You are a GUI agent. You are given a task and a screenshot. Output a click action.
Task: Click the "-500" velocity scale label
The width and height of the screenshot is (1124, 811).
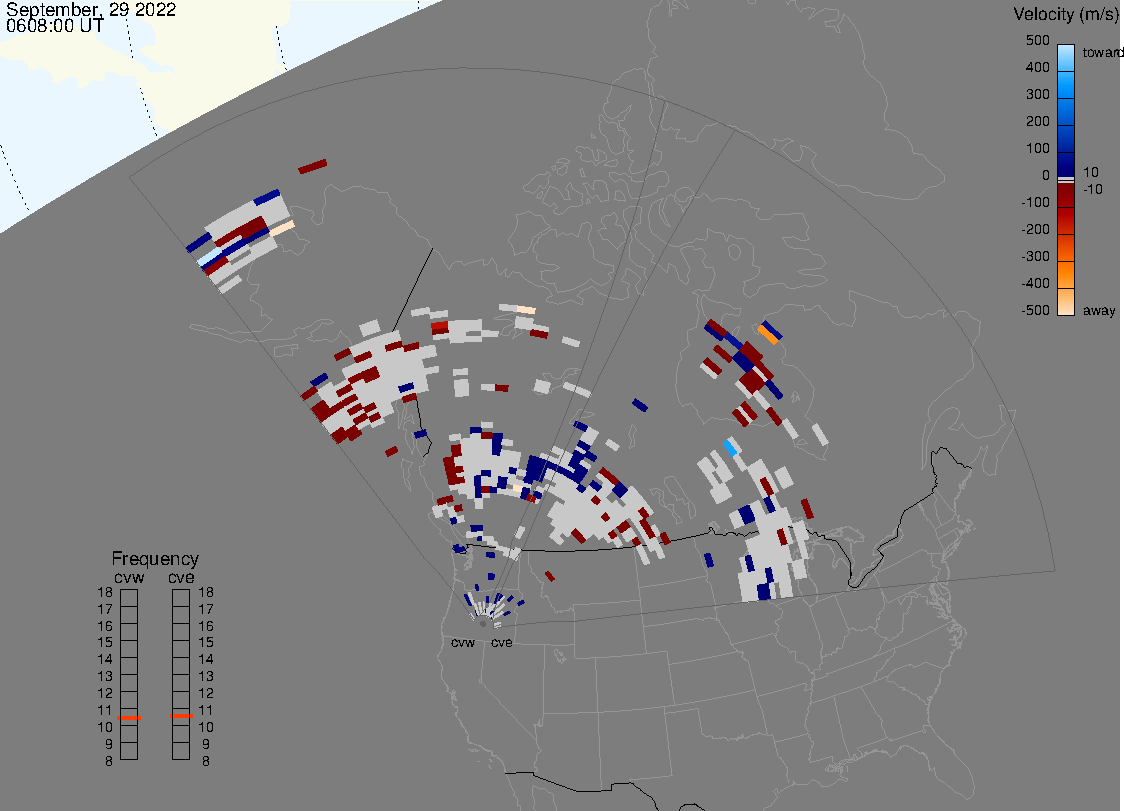click(1035, 310)
